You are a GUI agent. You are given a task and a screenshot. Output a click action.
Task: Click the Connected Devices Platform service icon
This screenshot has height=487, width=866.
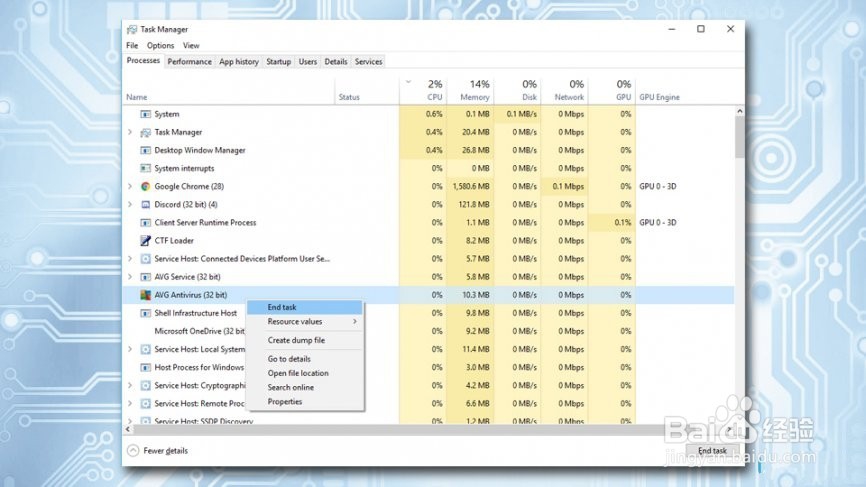tap(145, 259)
